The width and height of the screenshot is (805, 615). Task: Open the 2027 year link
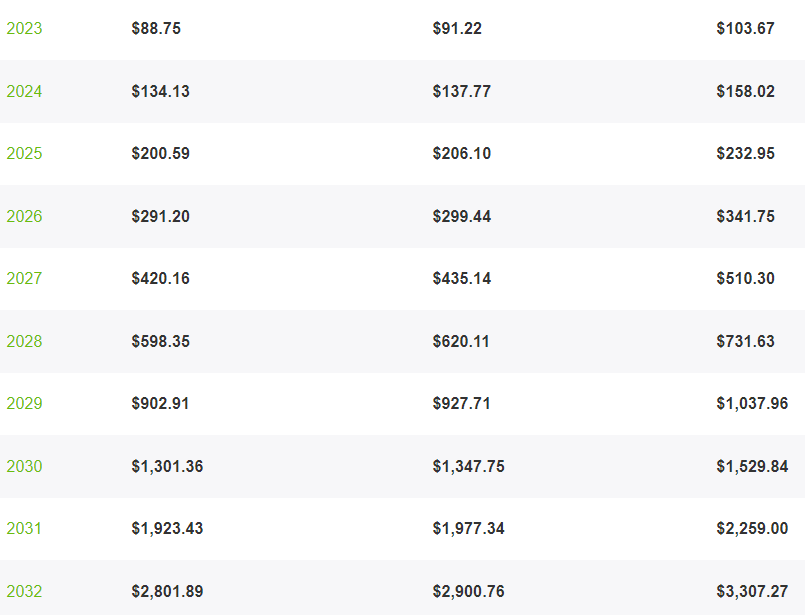[x=24, y=279]
